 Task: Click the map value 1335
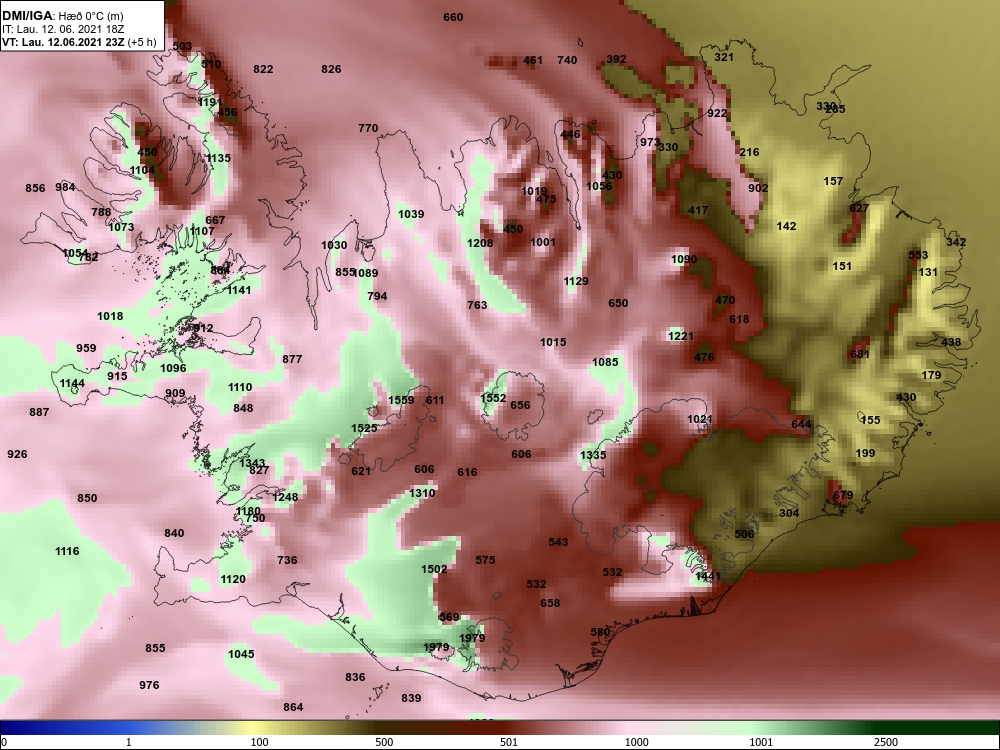tap(593, 455)
